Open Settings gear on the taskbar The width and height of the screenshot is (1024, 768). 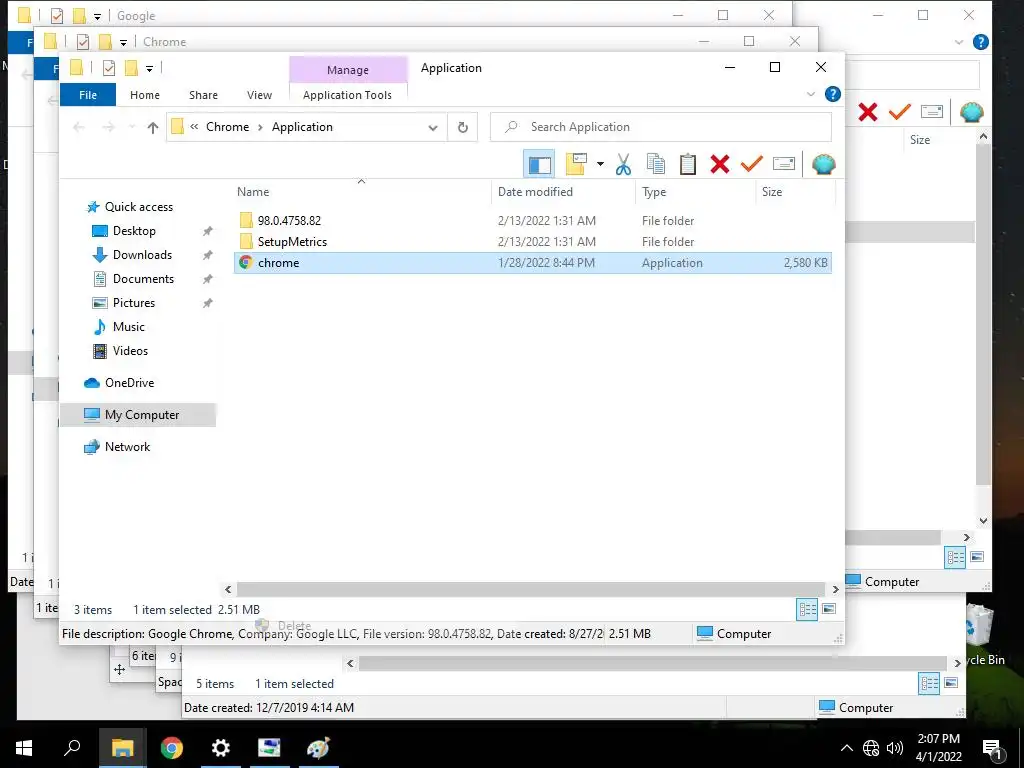(x=221, y=748)
